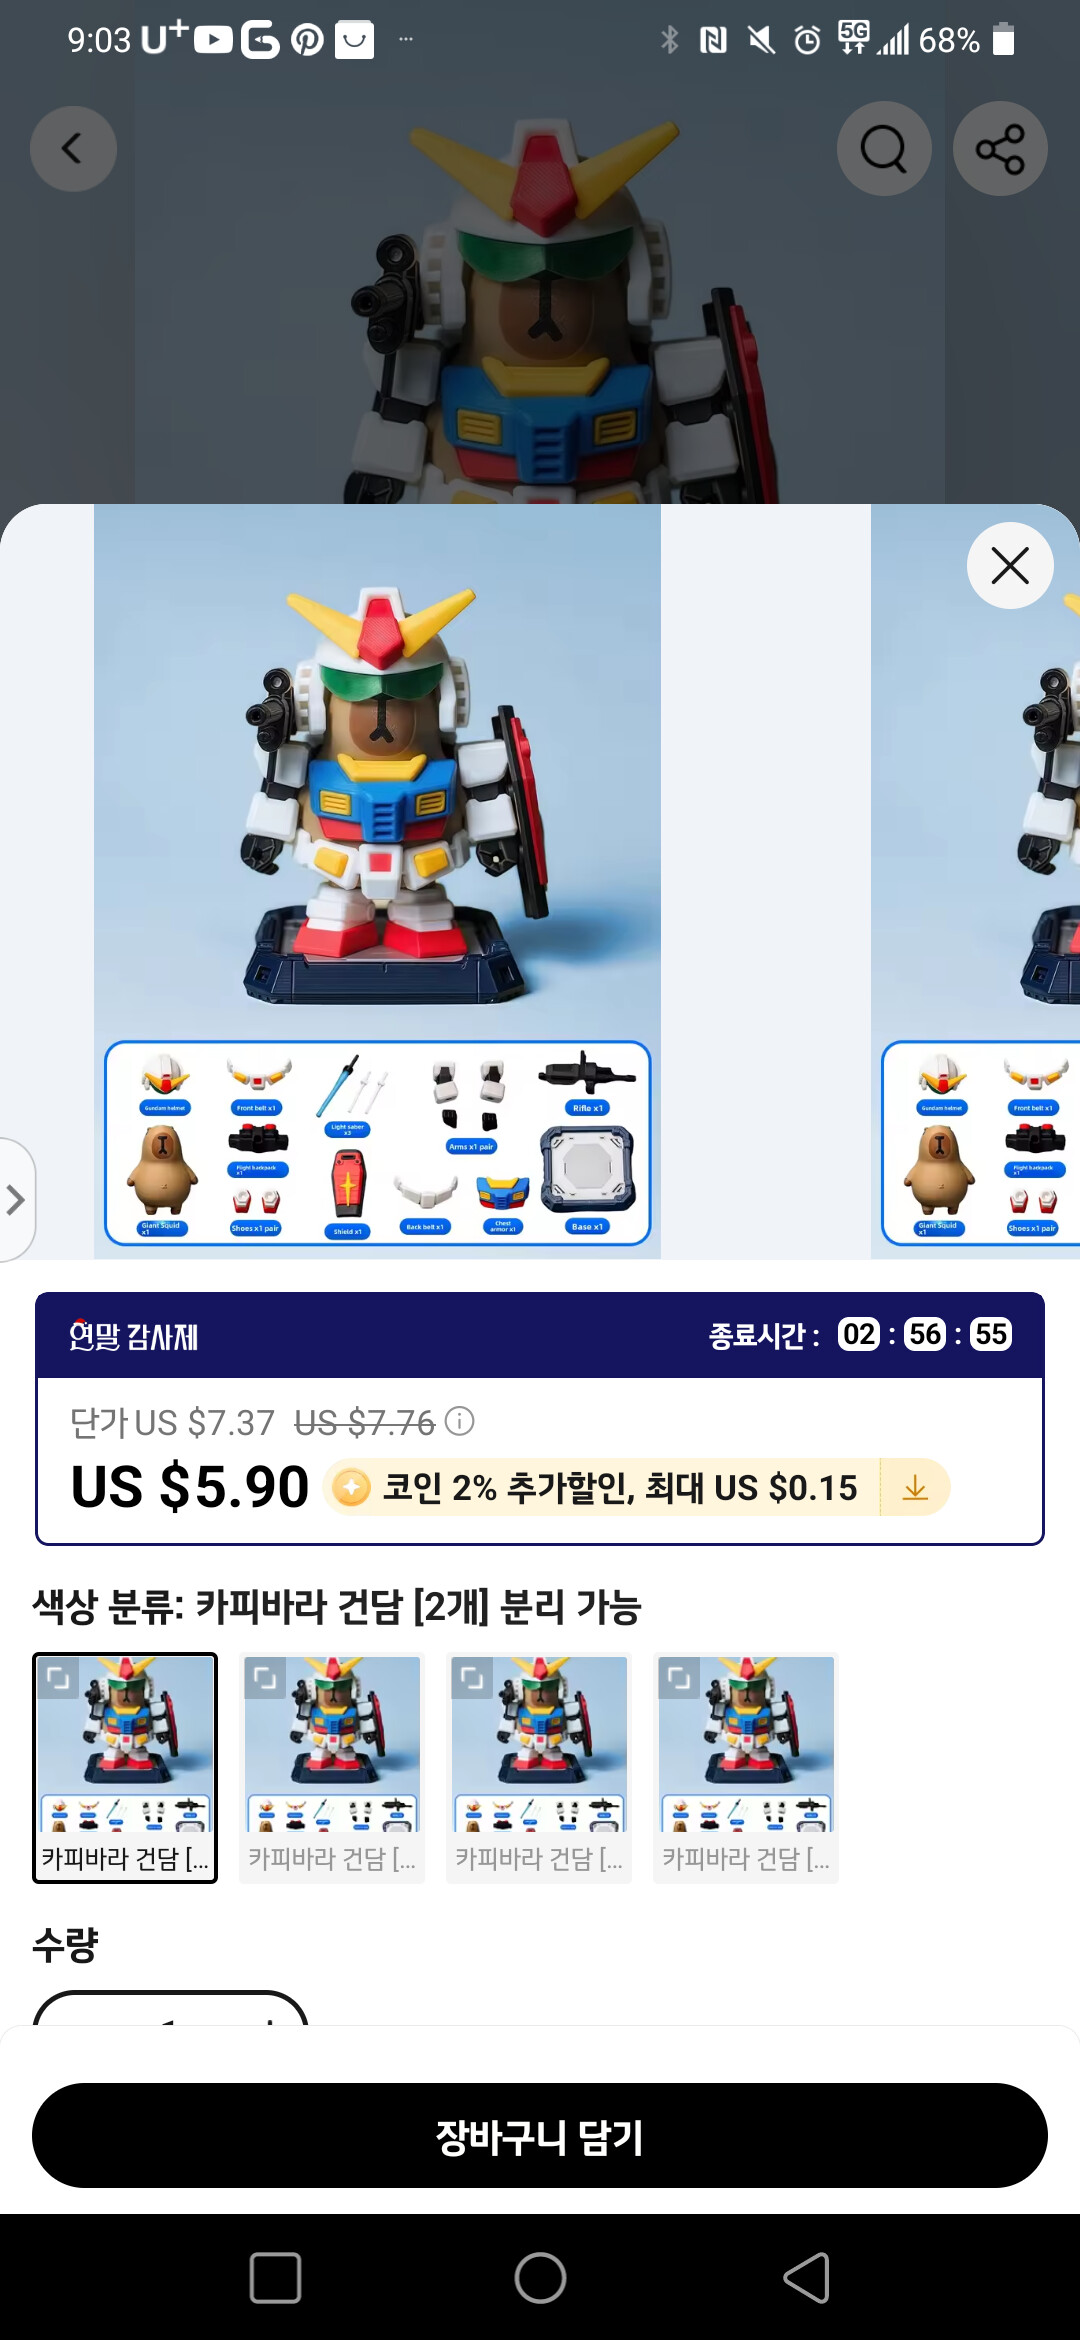Viewport: 1080px width, 2340px height.
Task: Expand the left side chevron handle
Action: click(15, 1200)
